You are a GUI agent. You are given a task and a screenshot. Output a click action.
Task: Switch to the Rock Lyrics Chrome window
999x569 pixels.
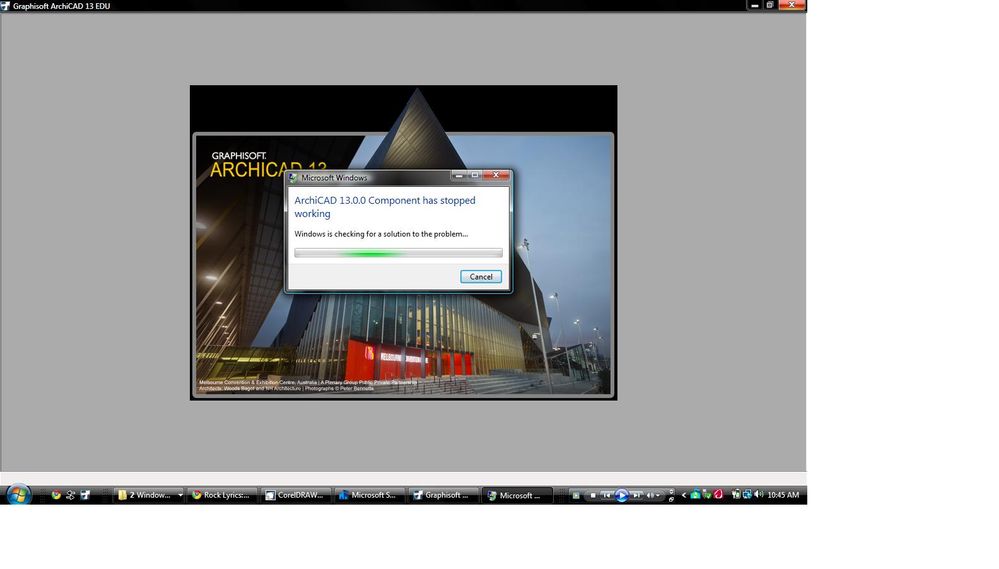coord(222,495)
